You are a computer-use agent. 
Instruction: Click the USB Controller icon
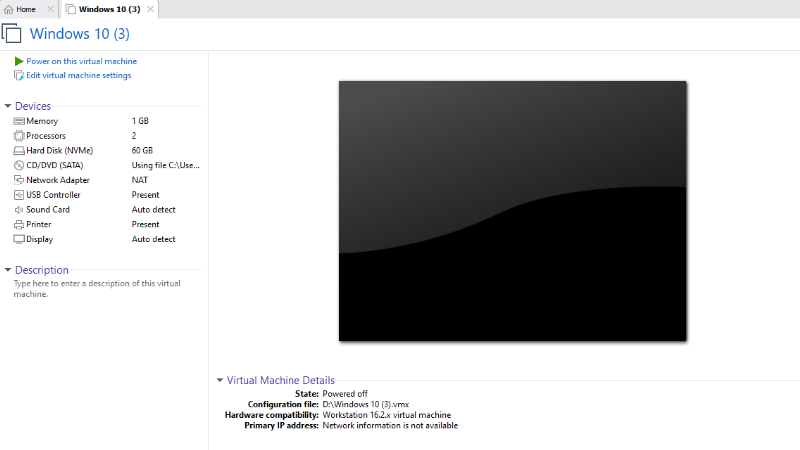pyautogui.click(x=18, y=195)
